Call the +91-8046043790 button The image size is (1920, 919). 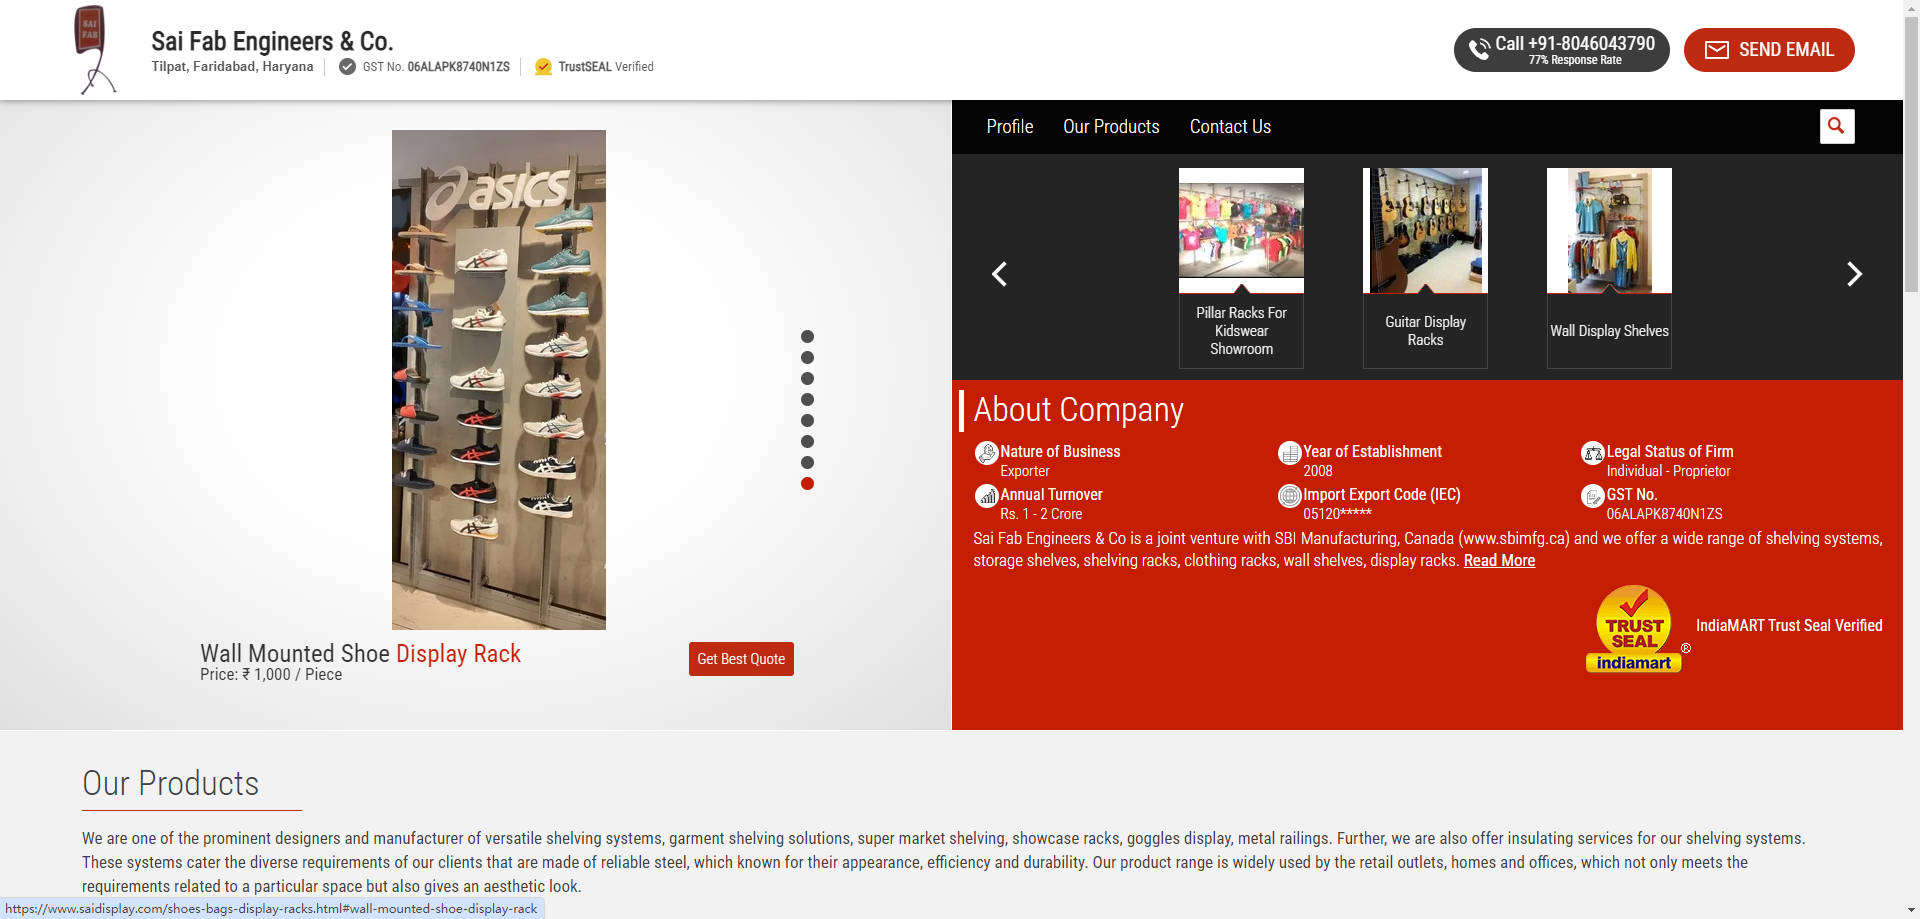click(1561, 50)
